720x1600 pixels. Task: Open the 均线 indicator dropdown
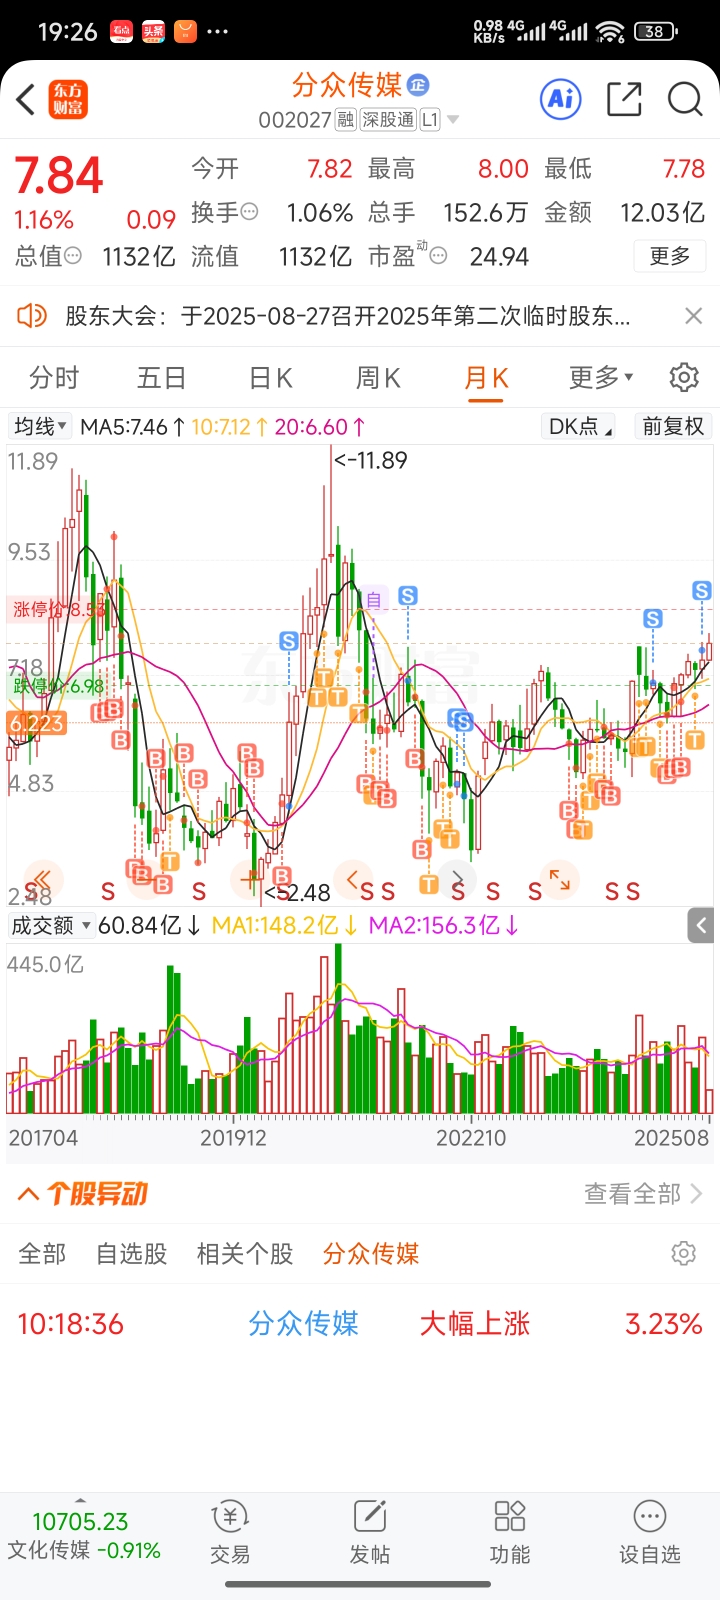pyautogui.click(x=40, y=426)
